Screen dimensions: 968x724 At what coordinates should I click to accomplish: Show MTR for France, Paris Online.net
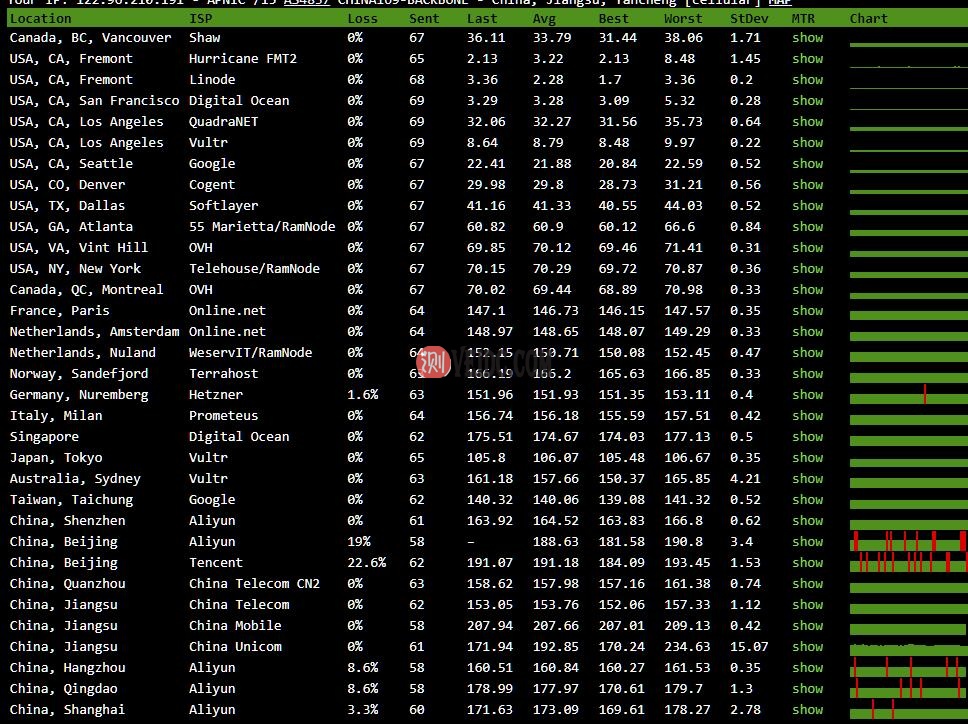click(x=807, y=310)
